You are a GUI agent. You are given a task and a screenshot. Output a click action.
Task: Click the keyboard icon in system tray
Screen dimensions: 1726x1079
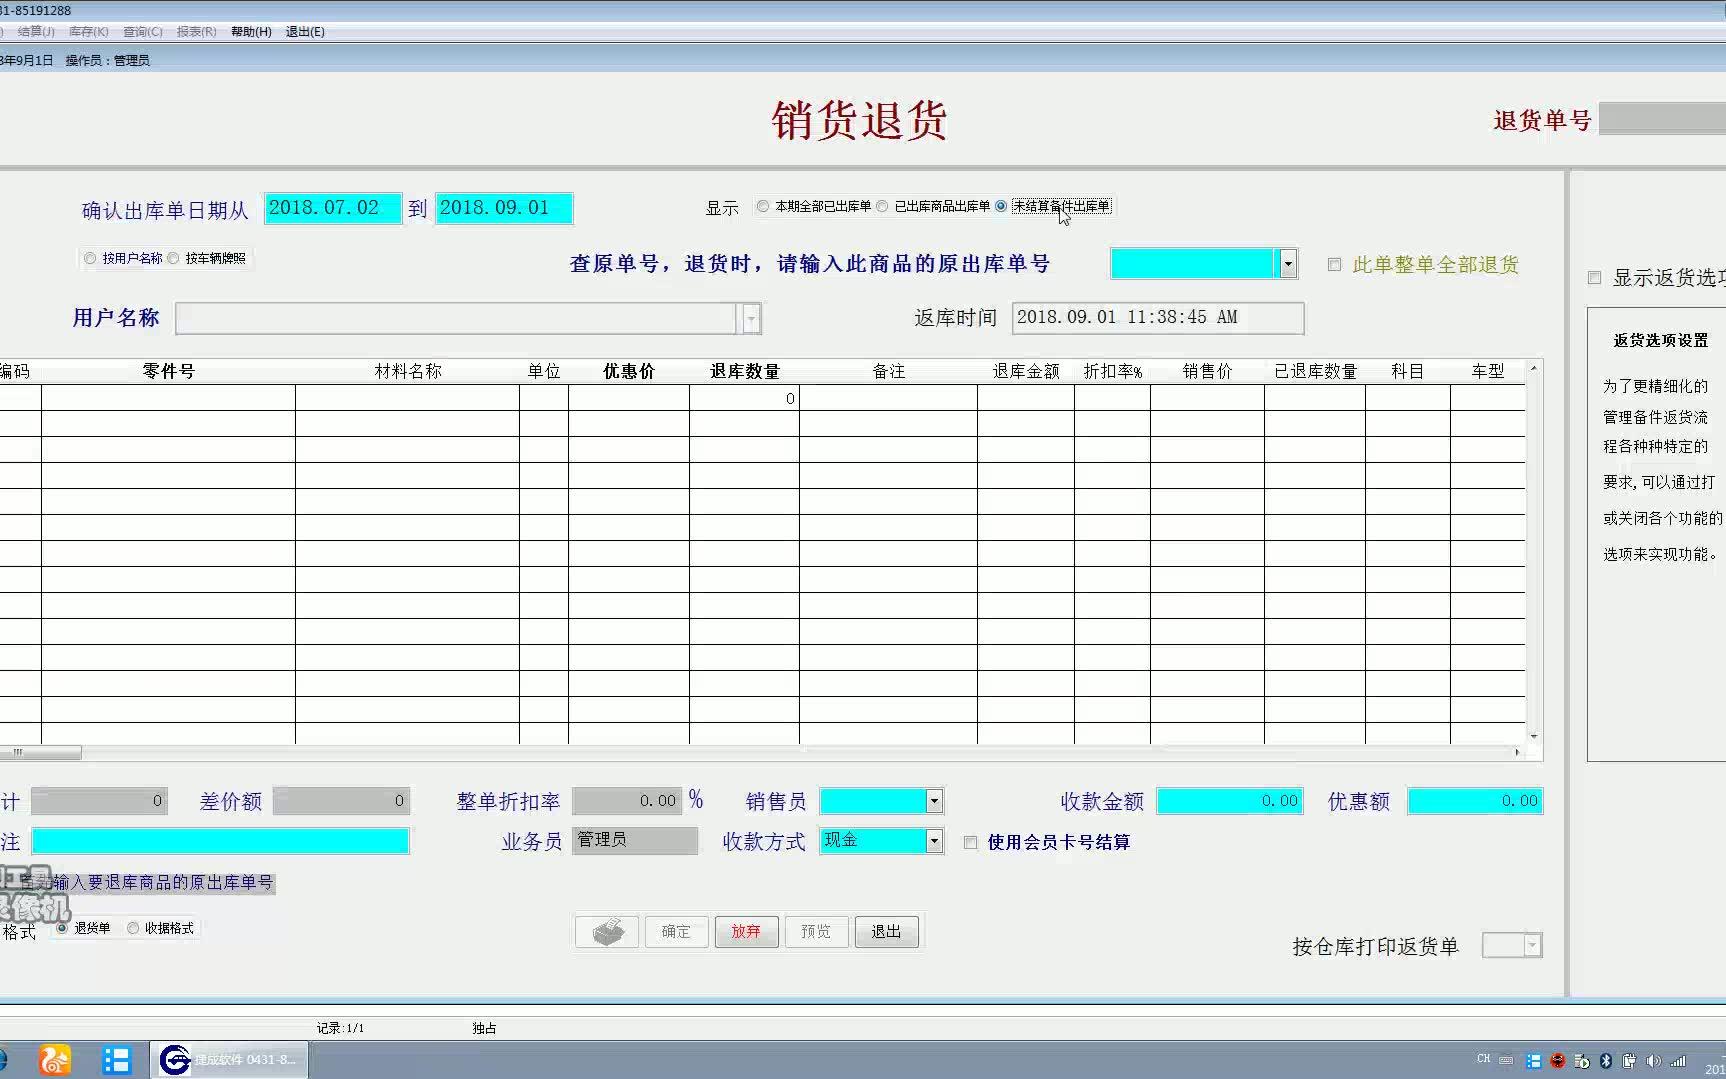tap(1506, 1061)
